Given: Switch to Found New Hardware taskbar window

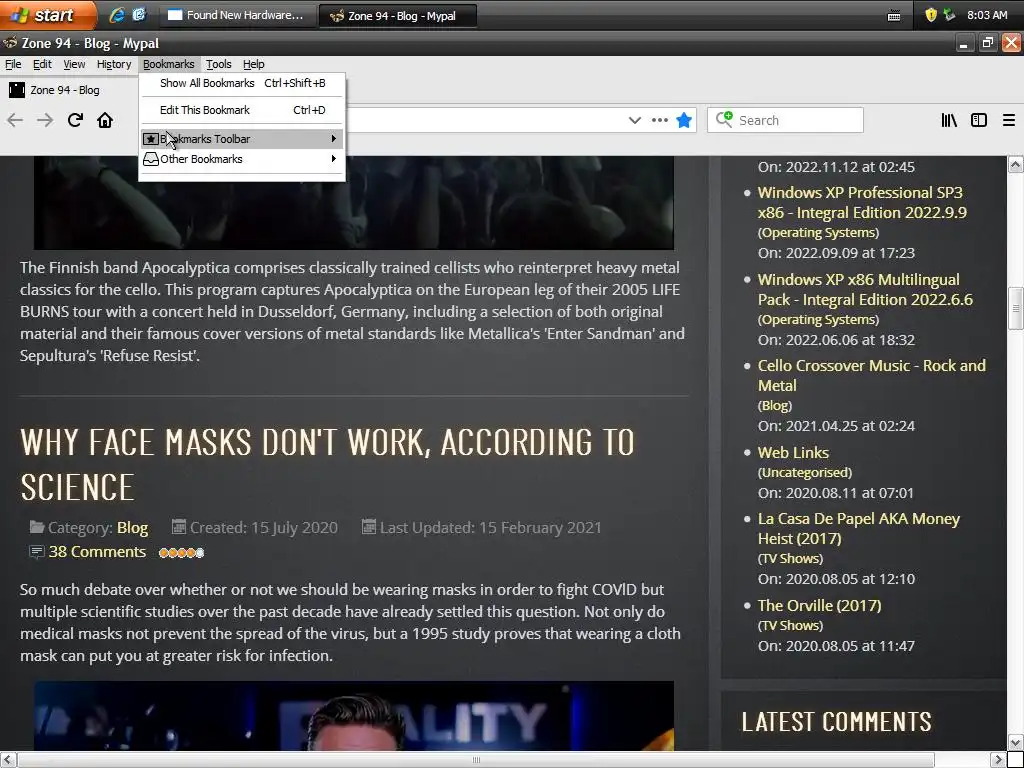Looking at the screenshot, I should point(238,15).
